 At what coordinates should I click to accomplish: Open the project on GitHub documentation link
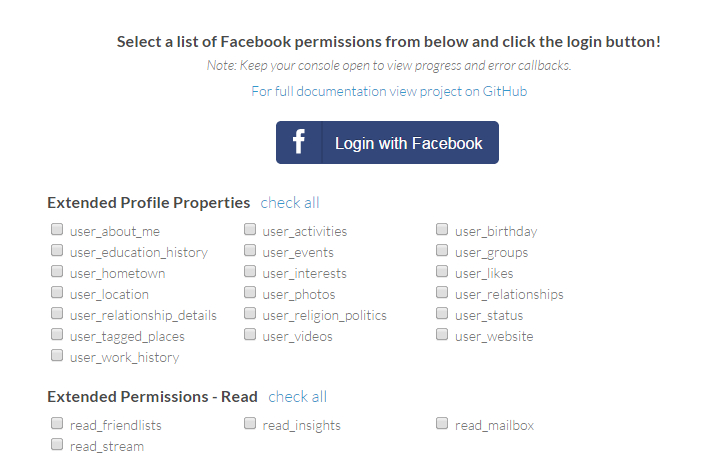389,91
